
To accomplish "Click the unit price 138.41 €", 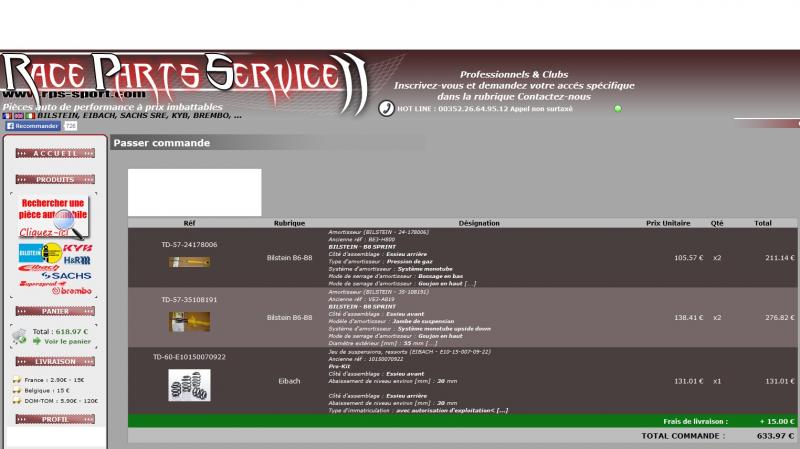I will [688, 318].
